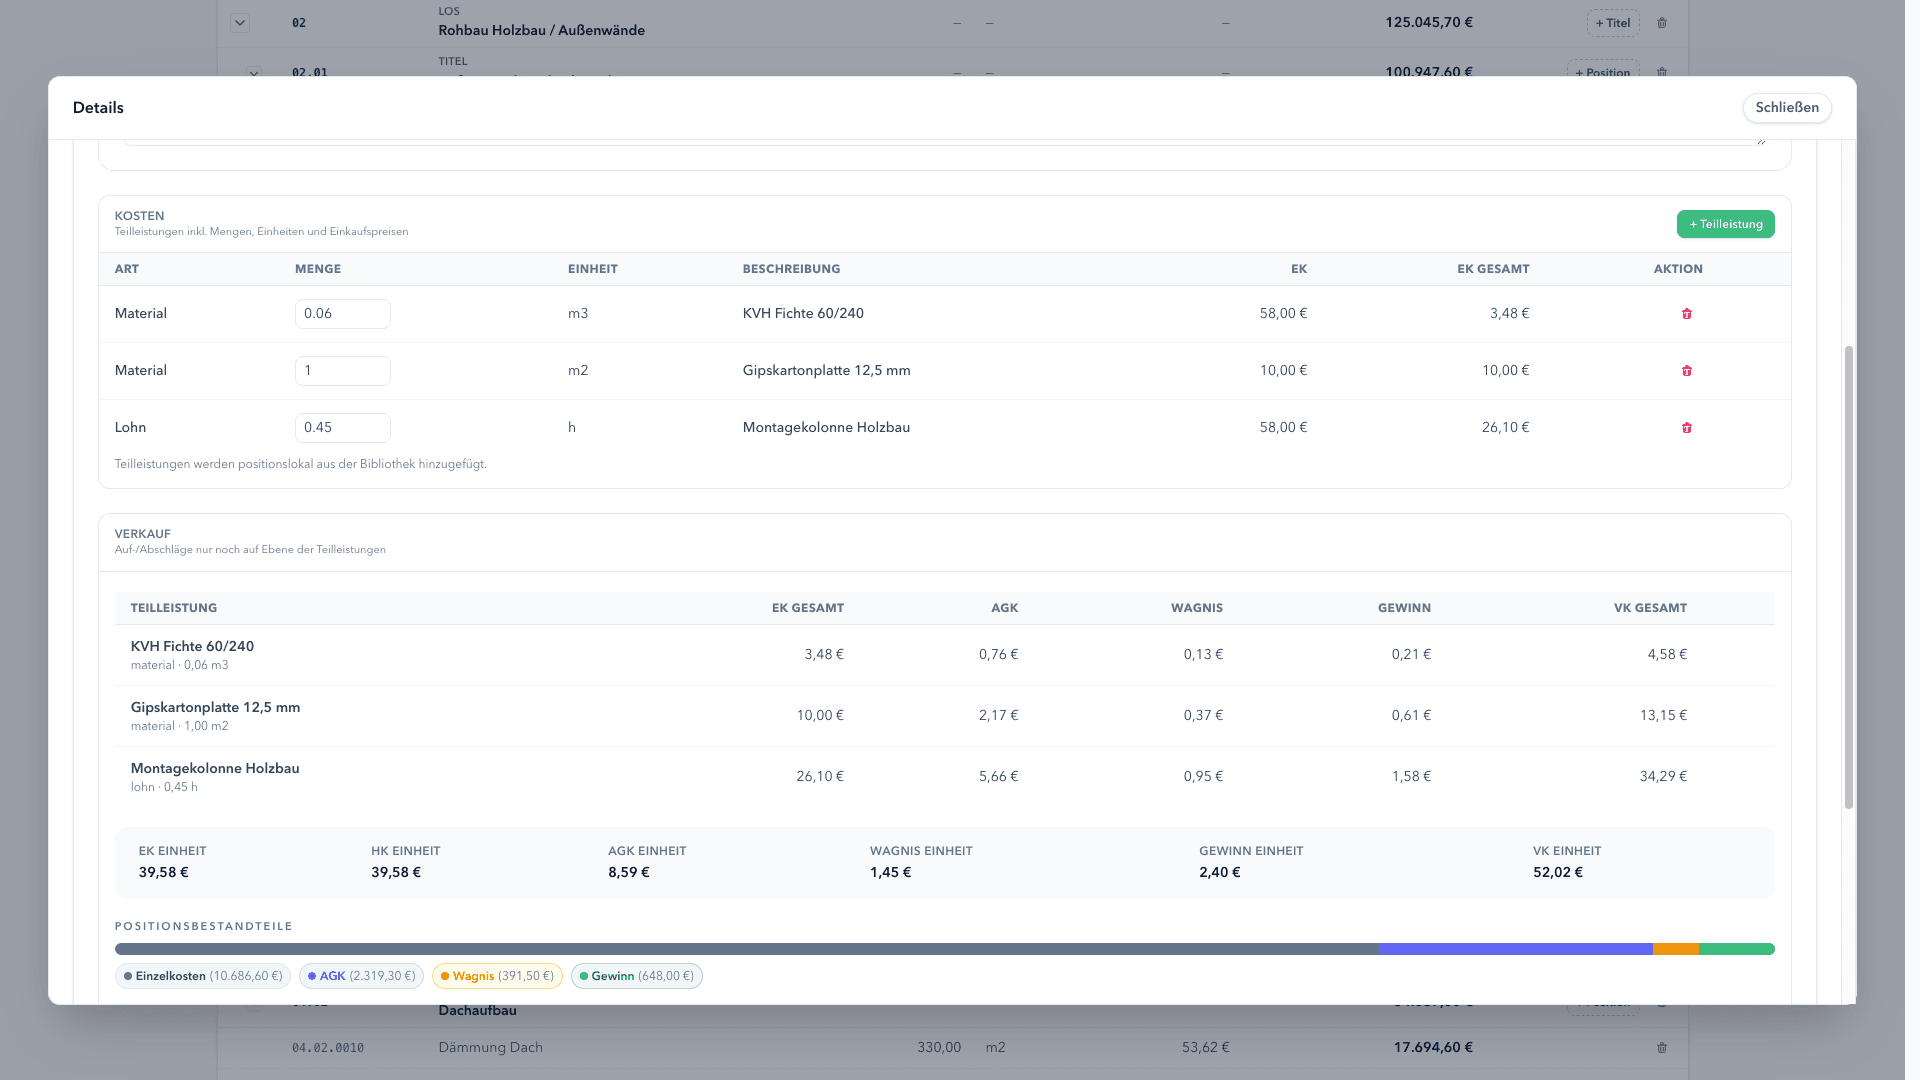Select the AGK legend chip

click(361, 976)
